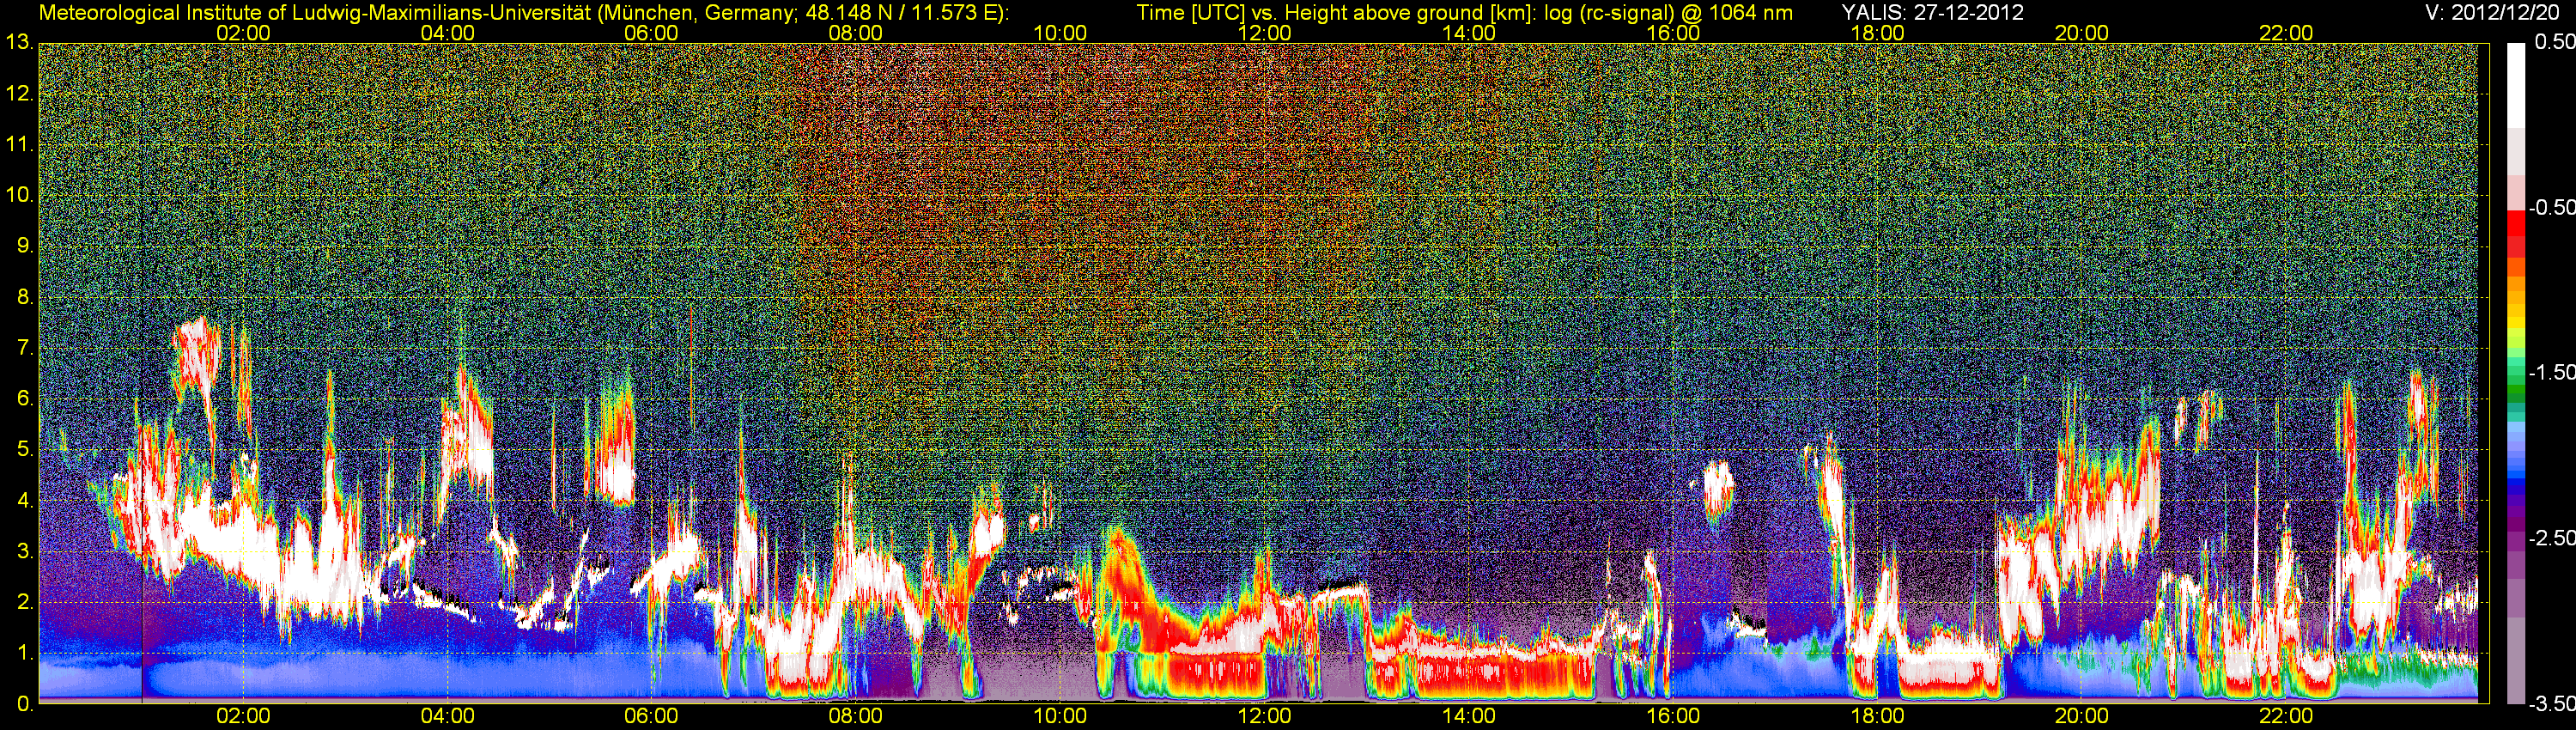Select the 8 km height axis label
The image size is (2576, 730).
(25, 297)
